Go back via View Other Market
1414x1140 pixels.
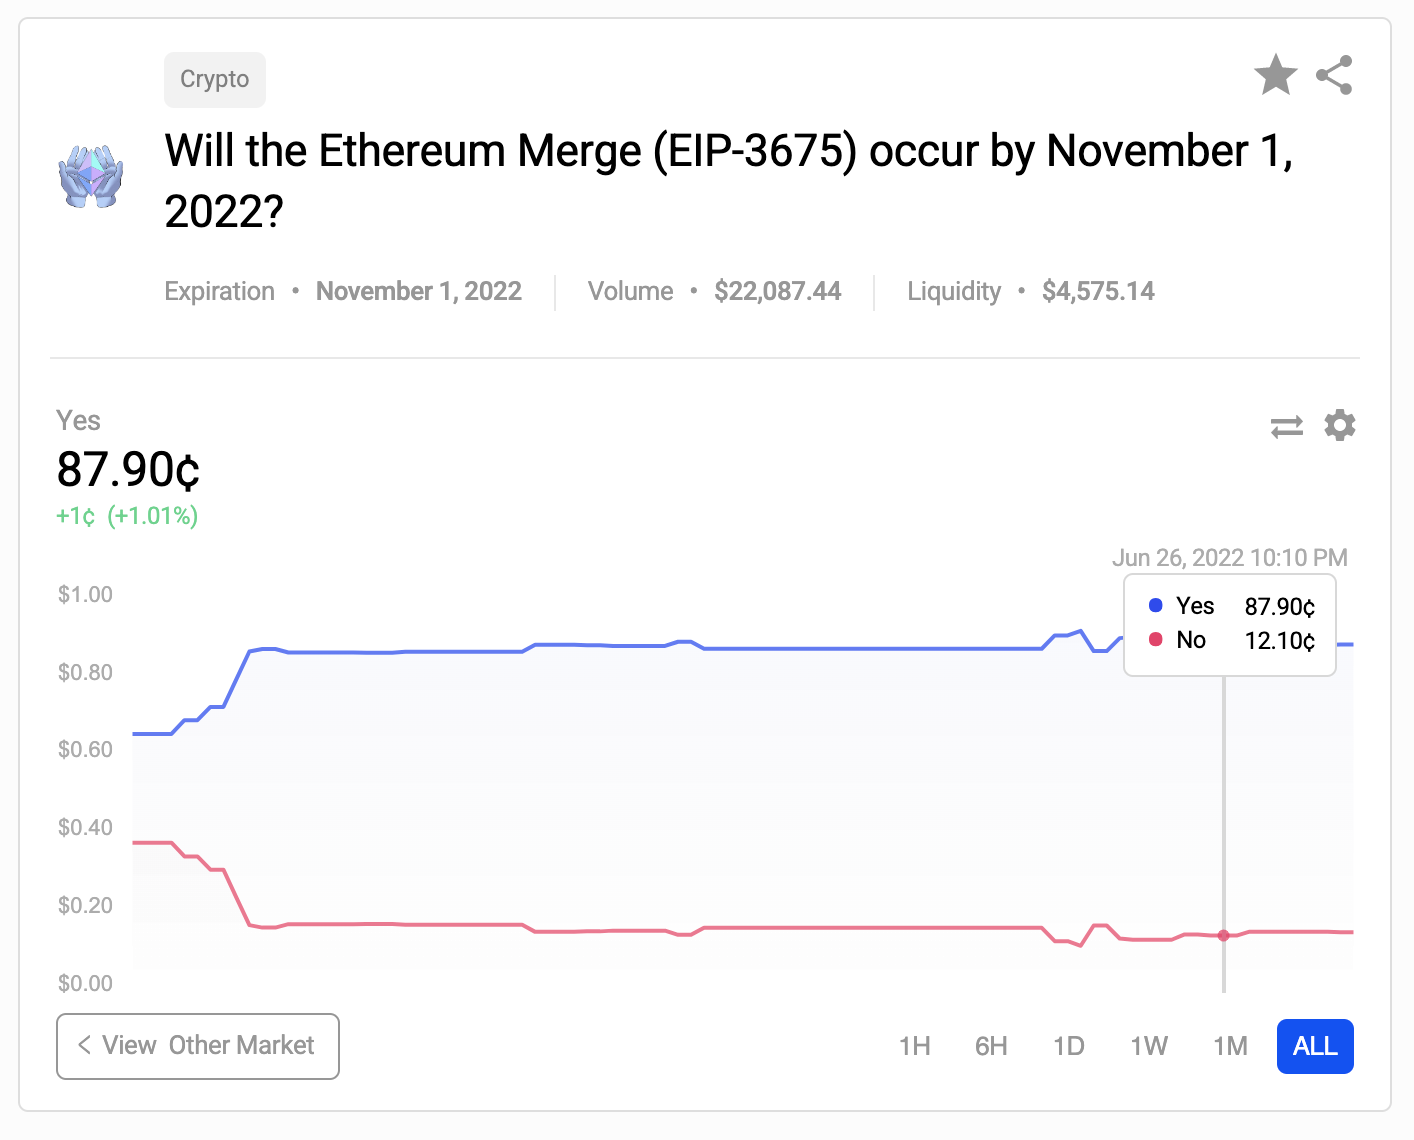point(198,1046)
